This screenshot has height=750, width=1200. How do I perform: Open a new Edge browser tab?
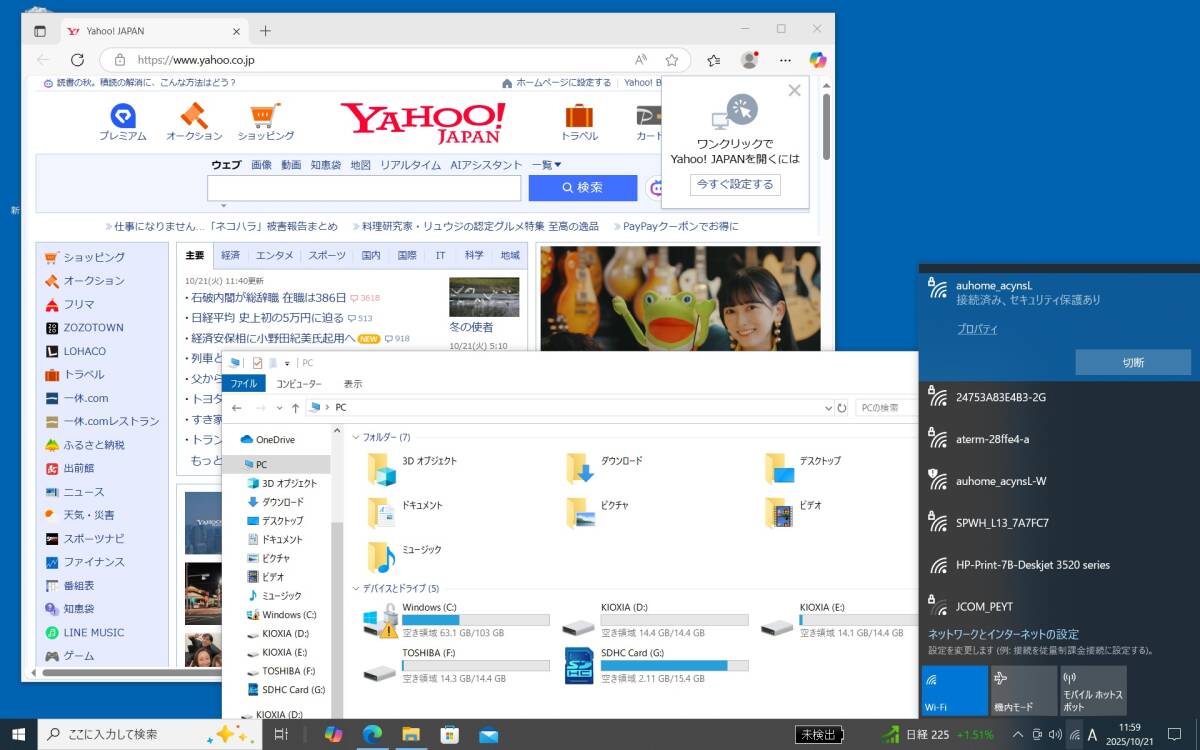coord(265,31)
